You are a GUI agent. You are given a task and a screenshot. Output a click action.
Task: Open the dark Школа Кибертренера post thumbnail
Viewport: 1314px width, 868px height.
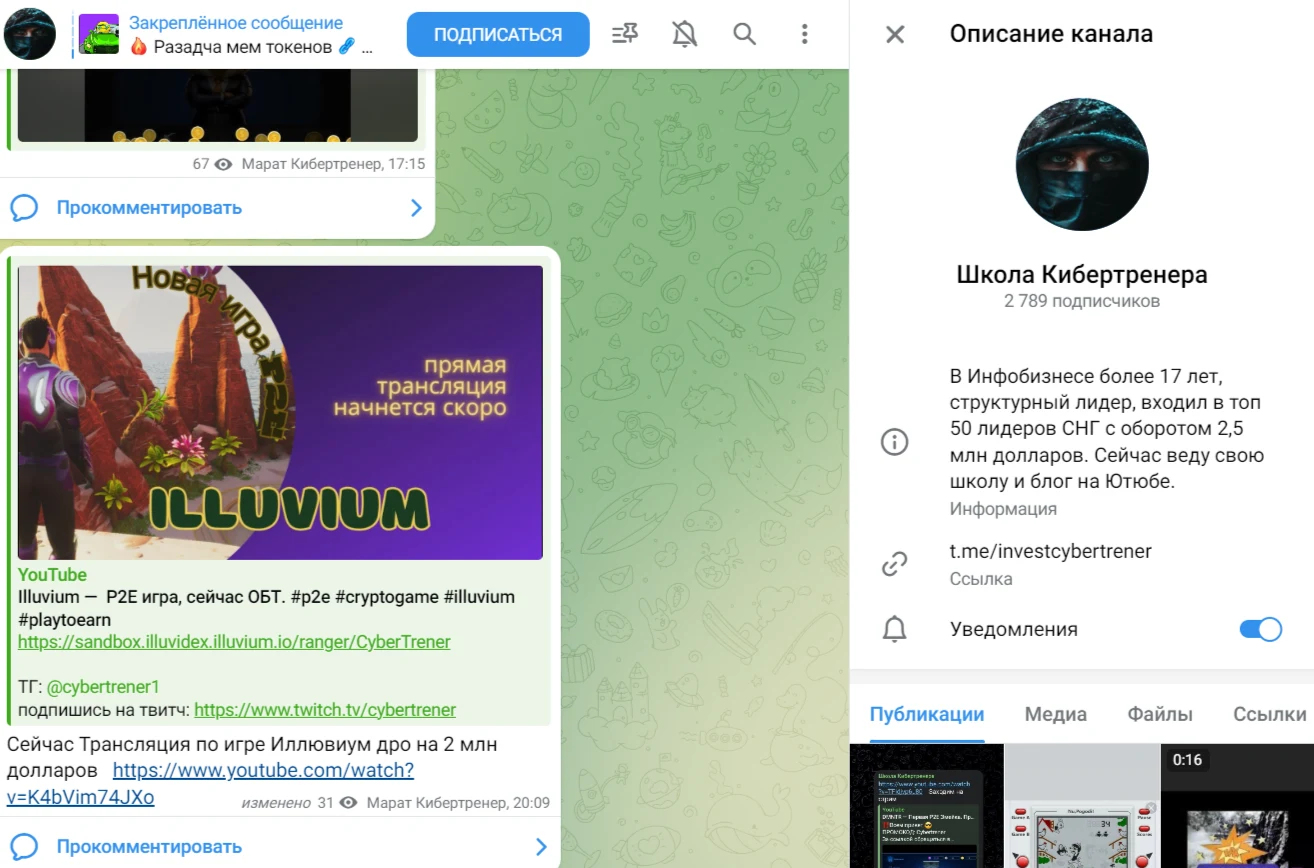(926, 806)
